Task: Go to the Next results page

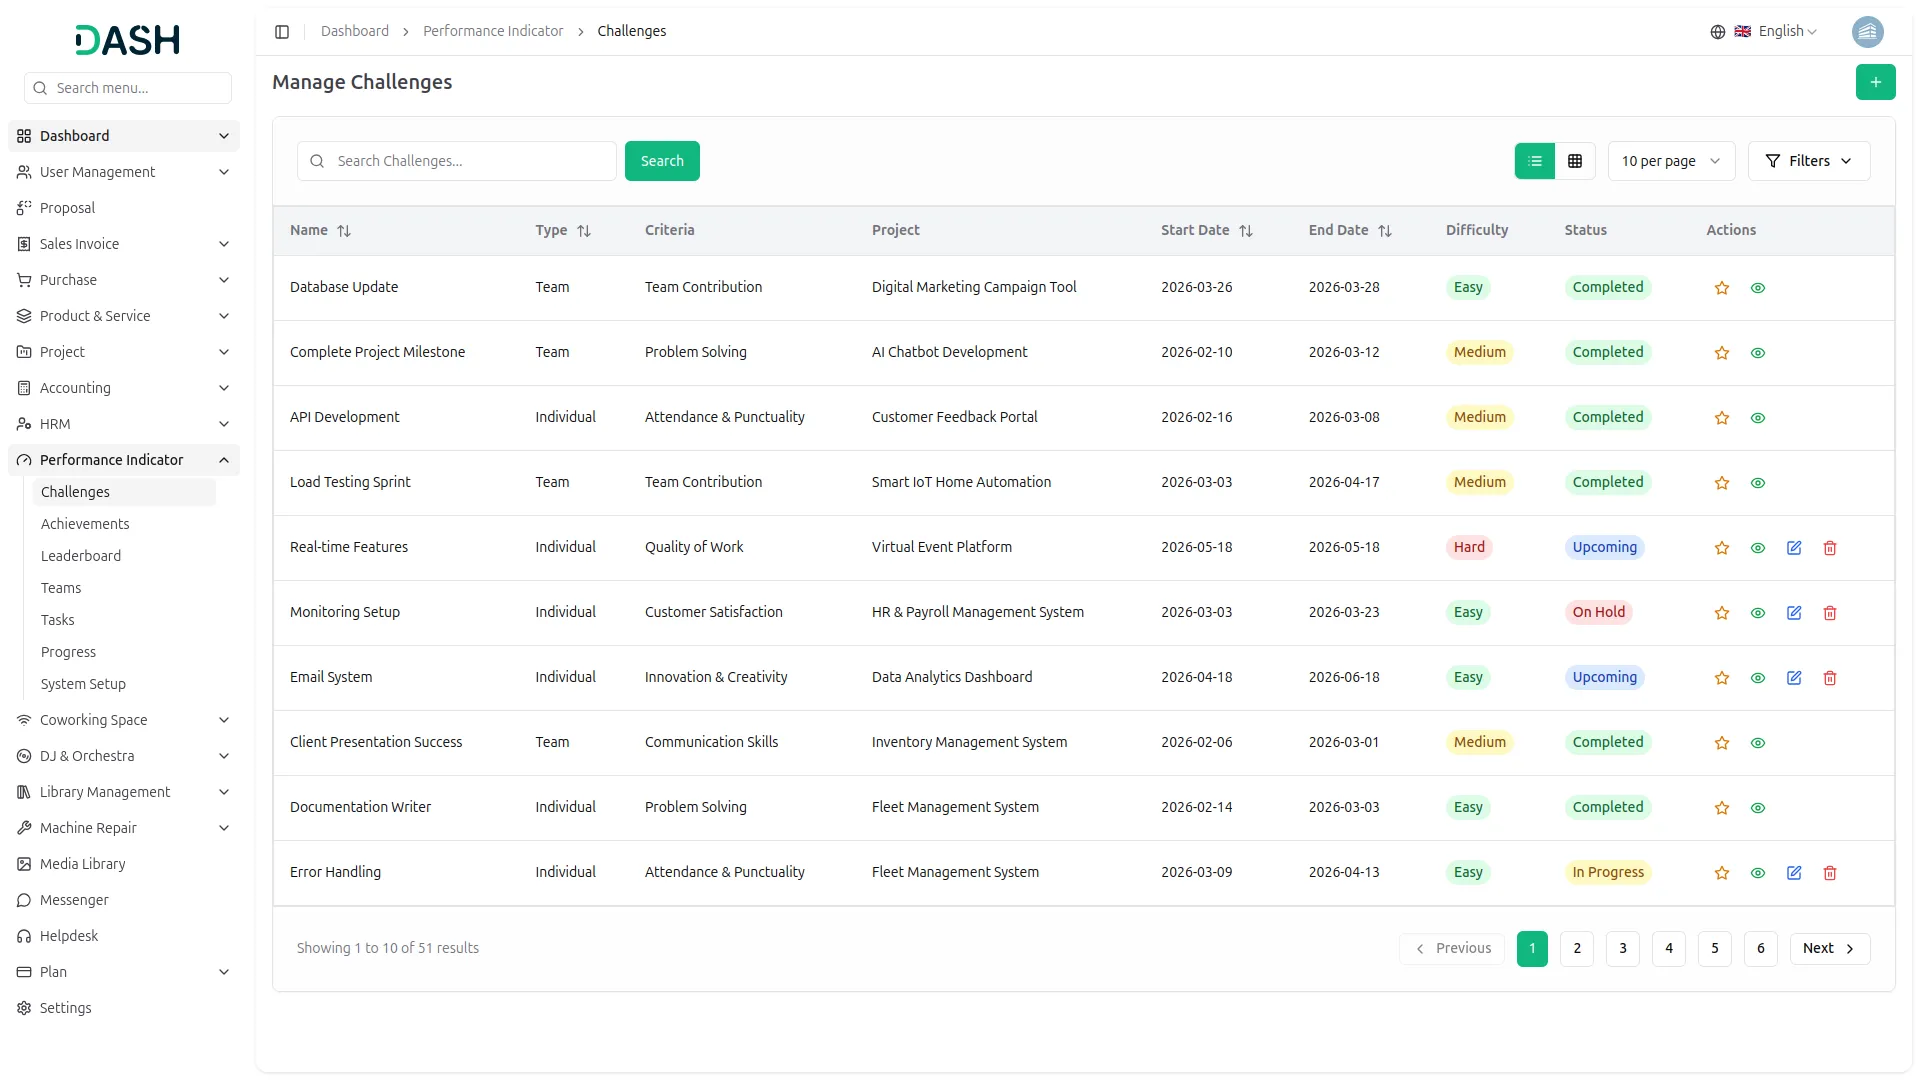Action: coord(1828,948)
